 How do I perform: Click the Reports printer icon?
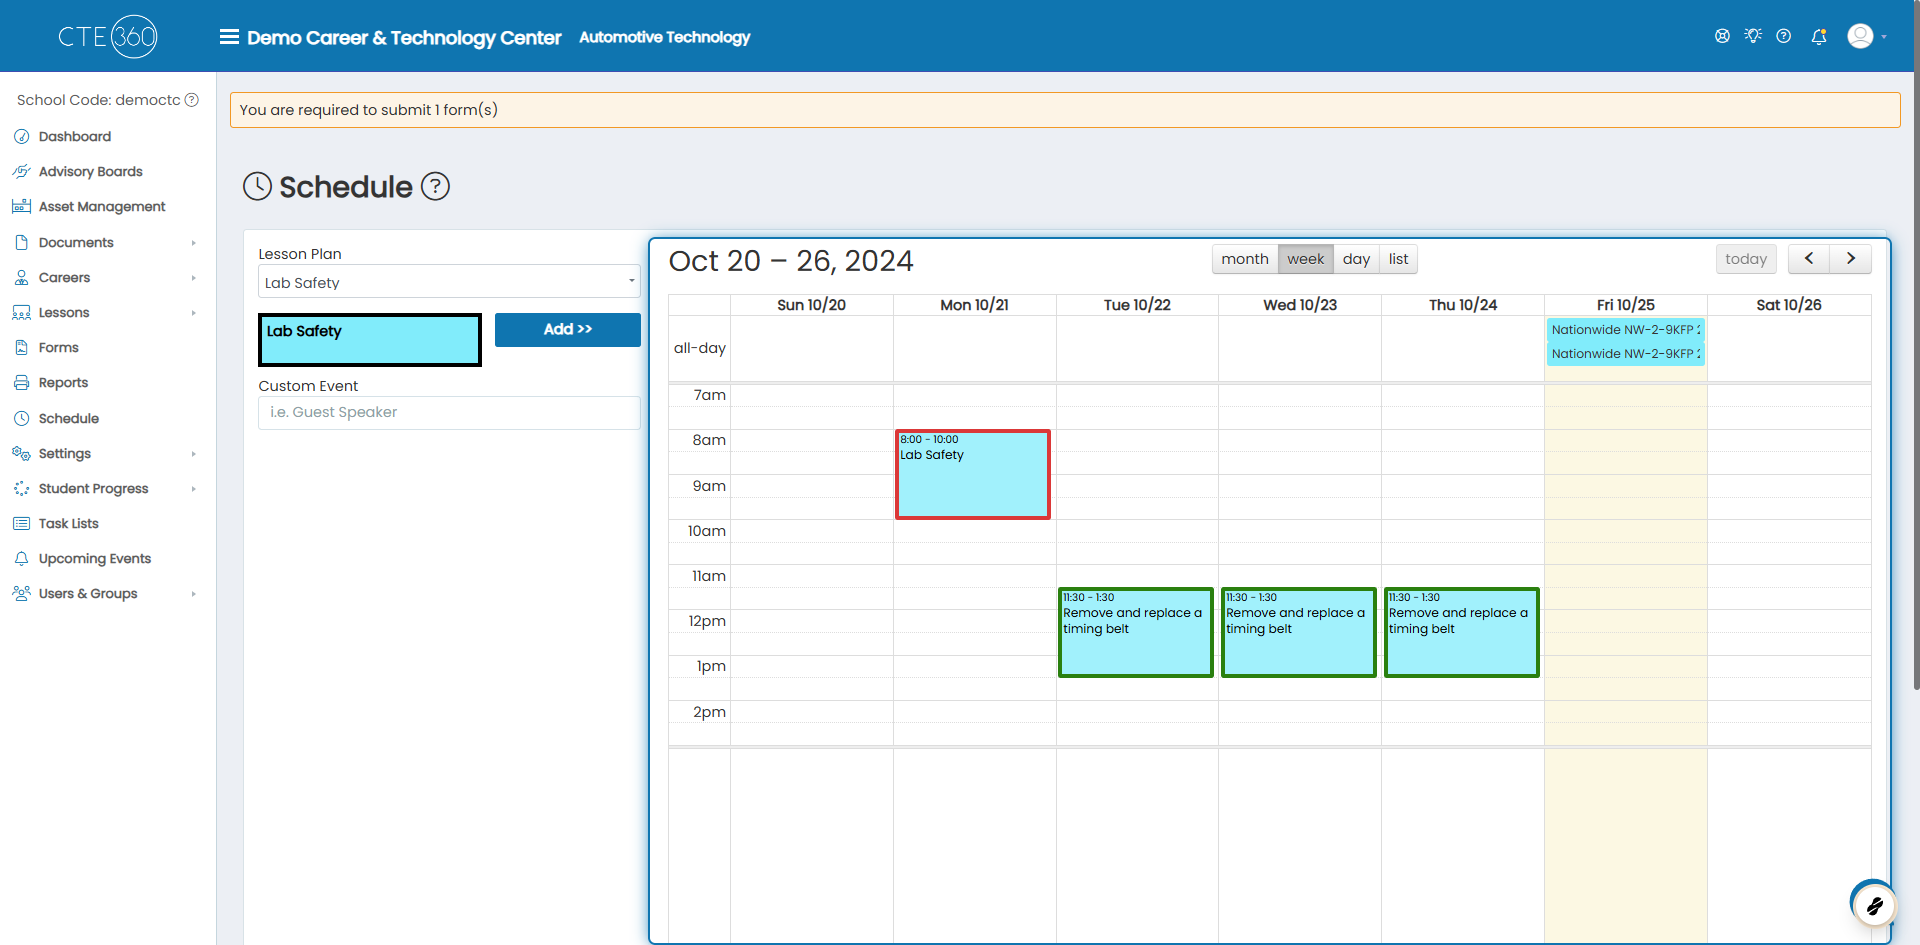pos(21,382)
